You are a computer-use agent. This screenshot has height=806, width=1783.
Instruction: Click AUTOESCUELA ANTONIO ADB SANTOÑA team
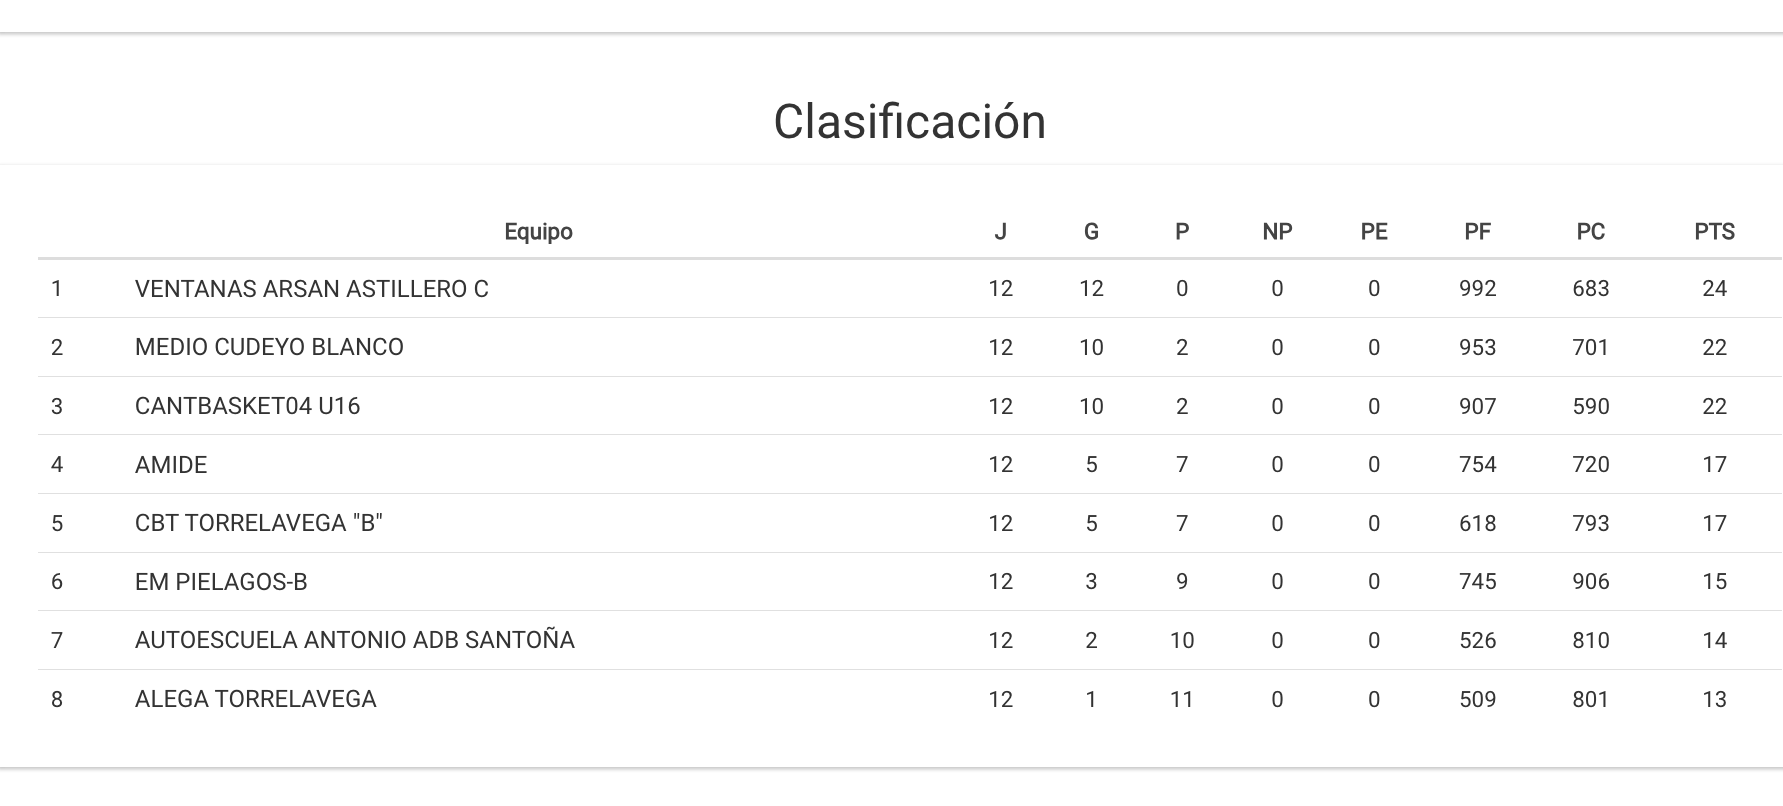[354, 640]
